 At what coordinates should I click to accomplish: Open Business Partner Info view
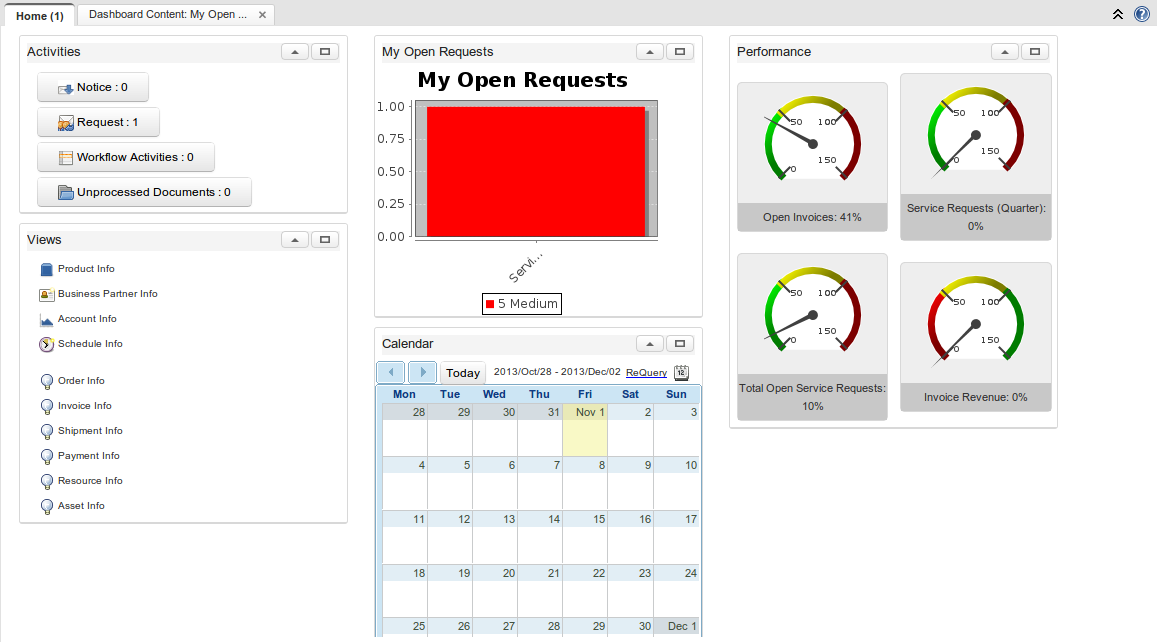point(107,293)
